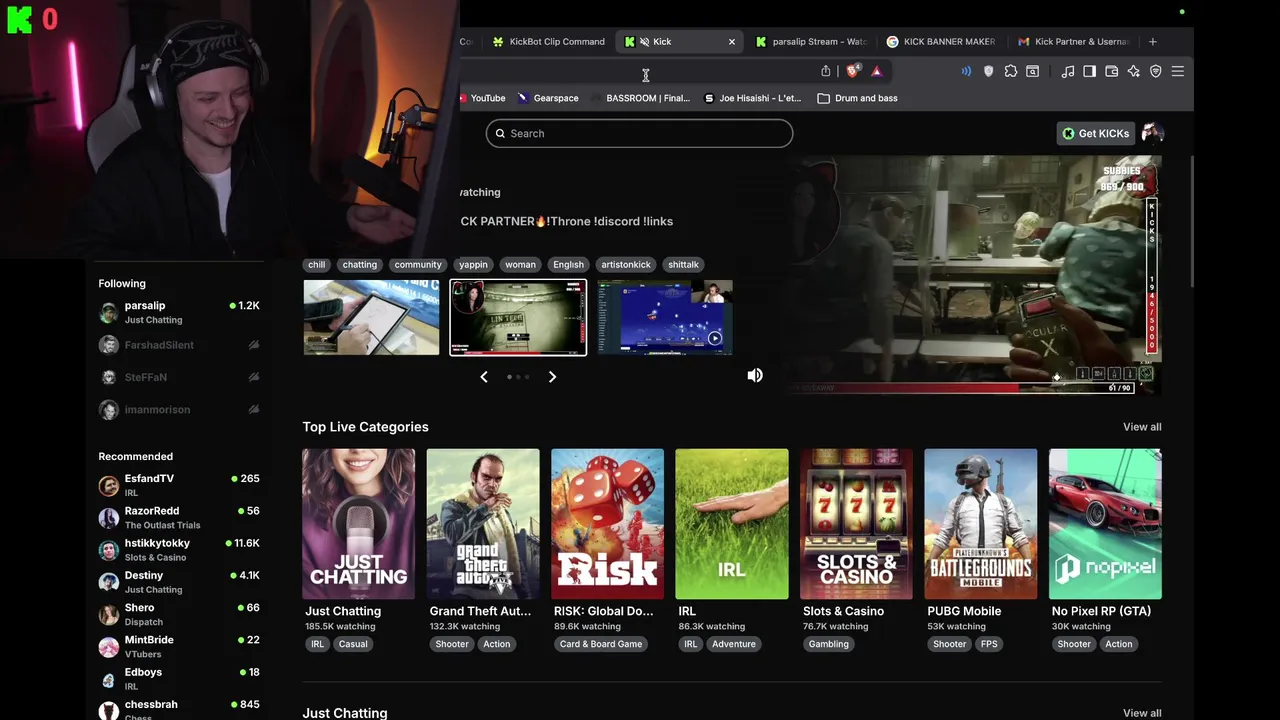Open the tablet drawing stream thumbnail
The height and width of the screenshot is (720, 1280).
tap(371, 317)
